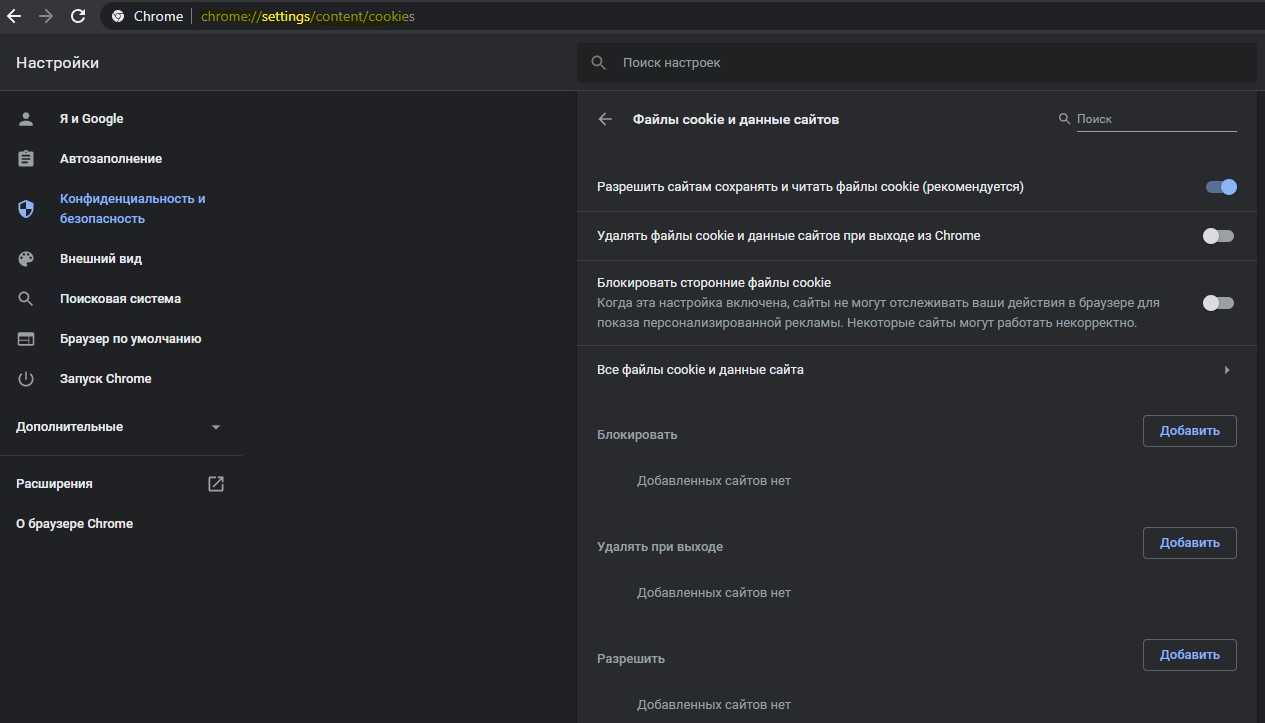
Task: Select Браузер по умолчанию in sidebar
Action: 130,339
